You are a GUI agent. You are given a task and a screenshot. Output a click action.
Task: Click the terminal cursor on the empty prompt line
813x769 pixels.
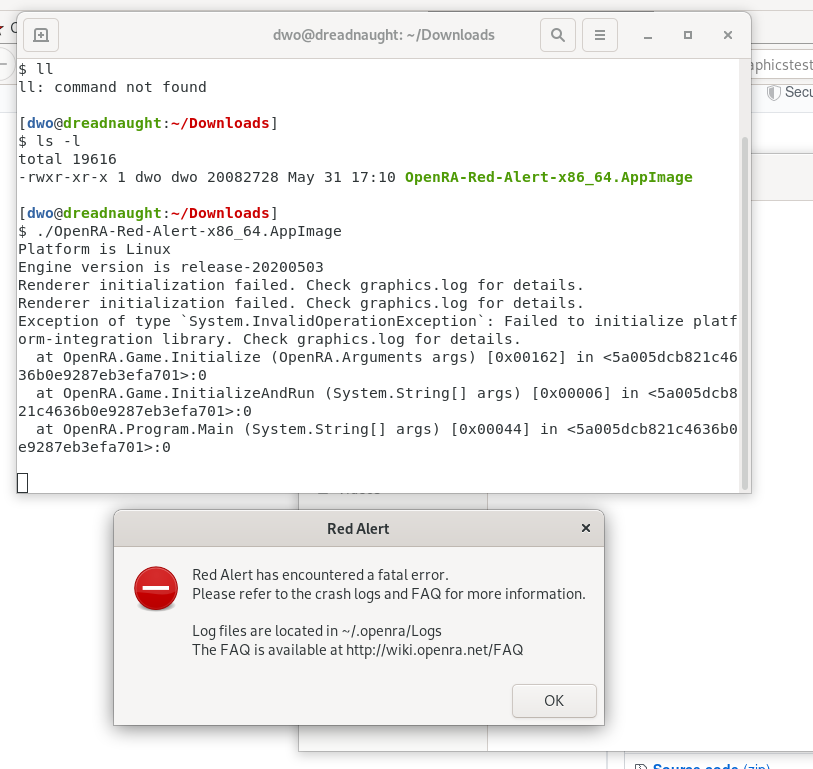point(22,483)
